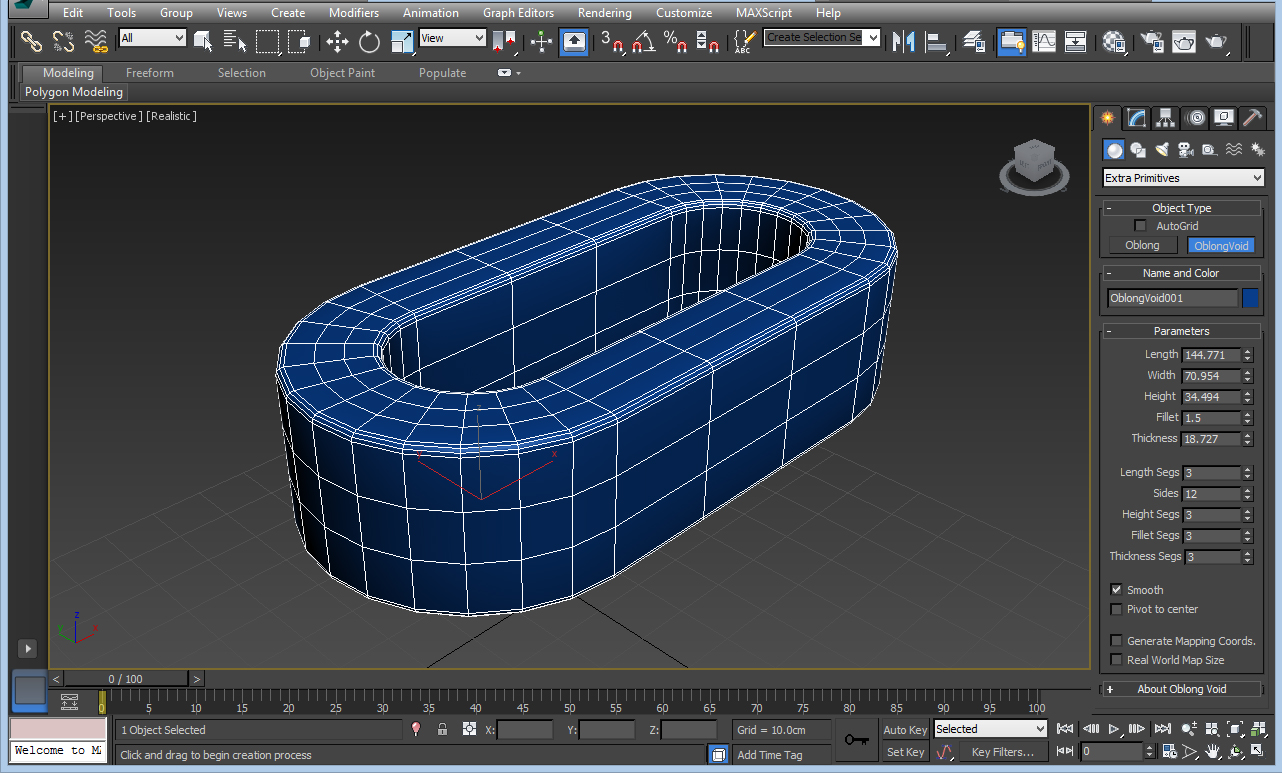This screenshot has width=1282, height=773.
Task: Select the Rotate transform tool
Action: pyautogui.click(x=370, y=41)
